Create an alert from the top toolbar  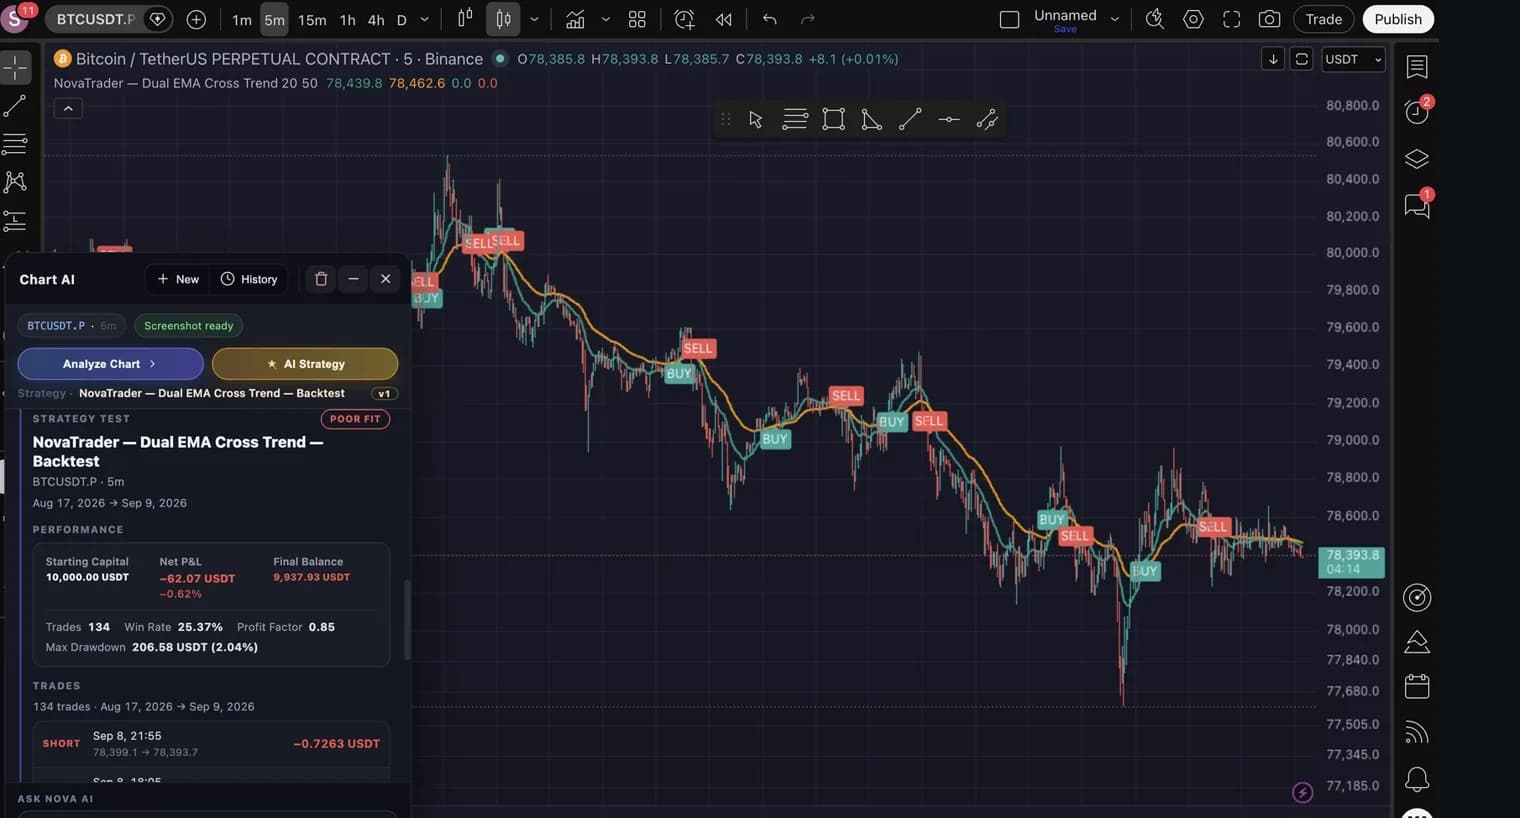pos(684,19)
